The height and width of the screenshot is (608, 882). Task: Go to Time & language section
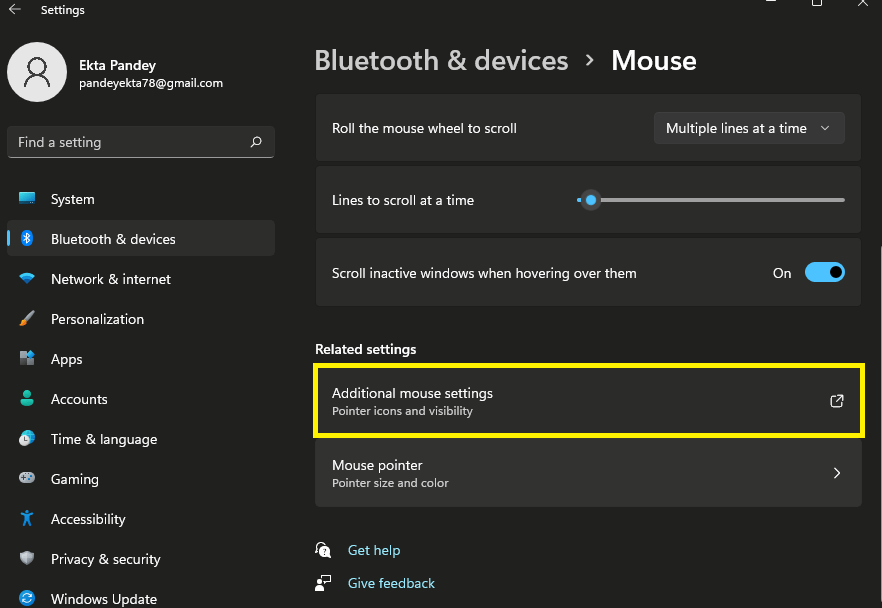[104, 439]
